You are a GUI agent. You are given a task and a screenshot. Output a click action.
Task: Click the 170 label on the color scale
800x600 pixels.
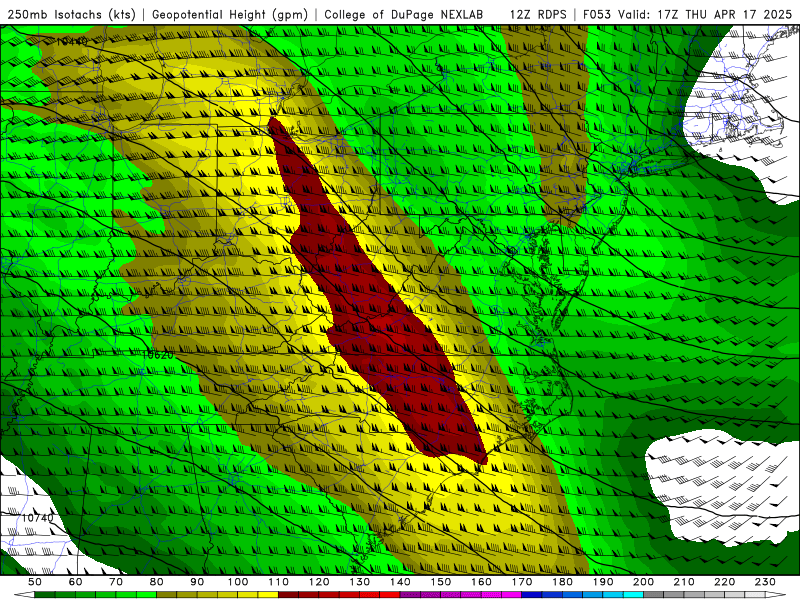pos(522,582)
